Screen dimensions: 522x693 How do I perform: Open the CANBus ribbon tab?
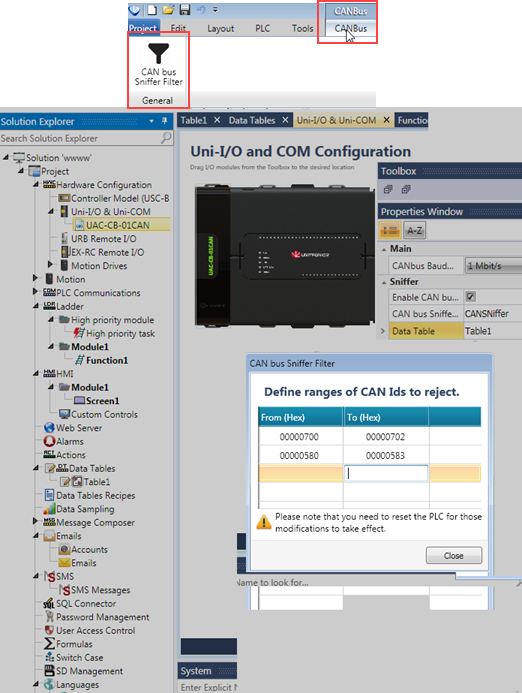(351, 28)
